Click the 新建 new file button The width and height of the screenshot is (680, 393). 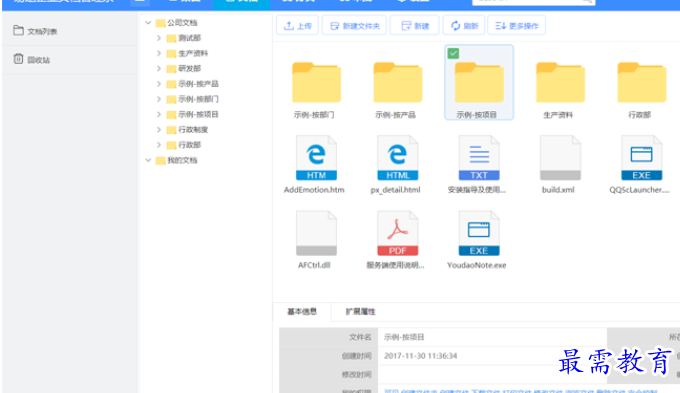(415, 26)
